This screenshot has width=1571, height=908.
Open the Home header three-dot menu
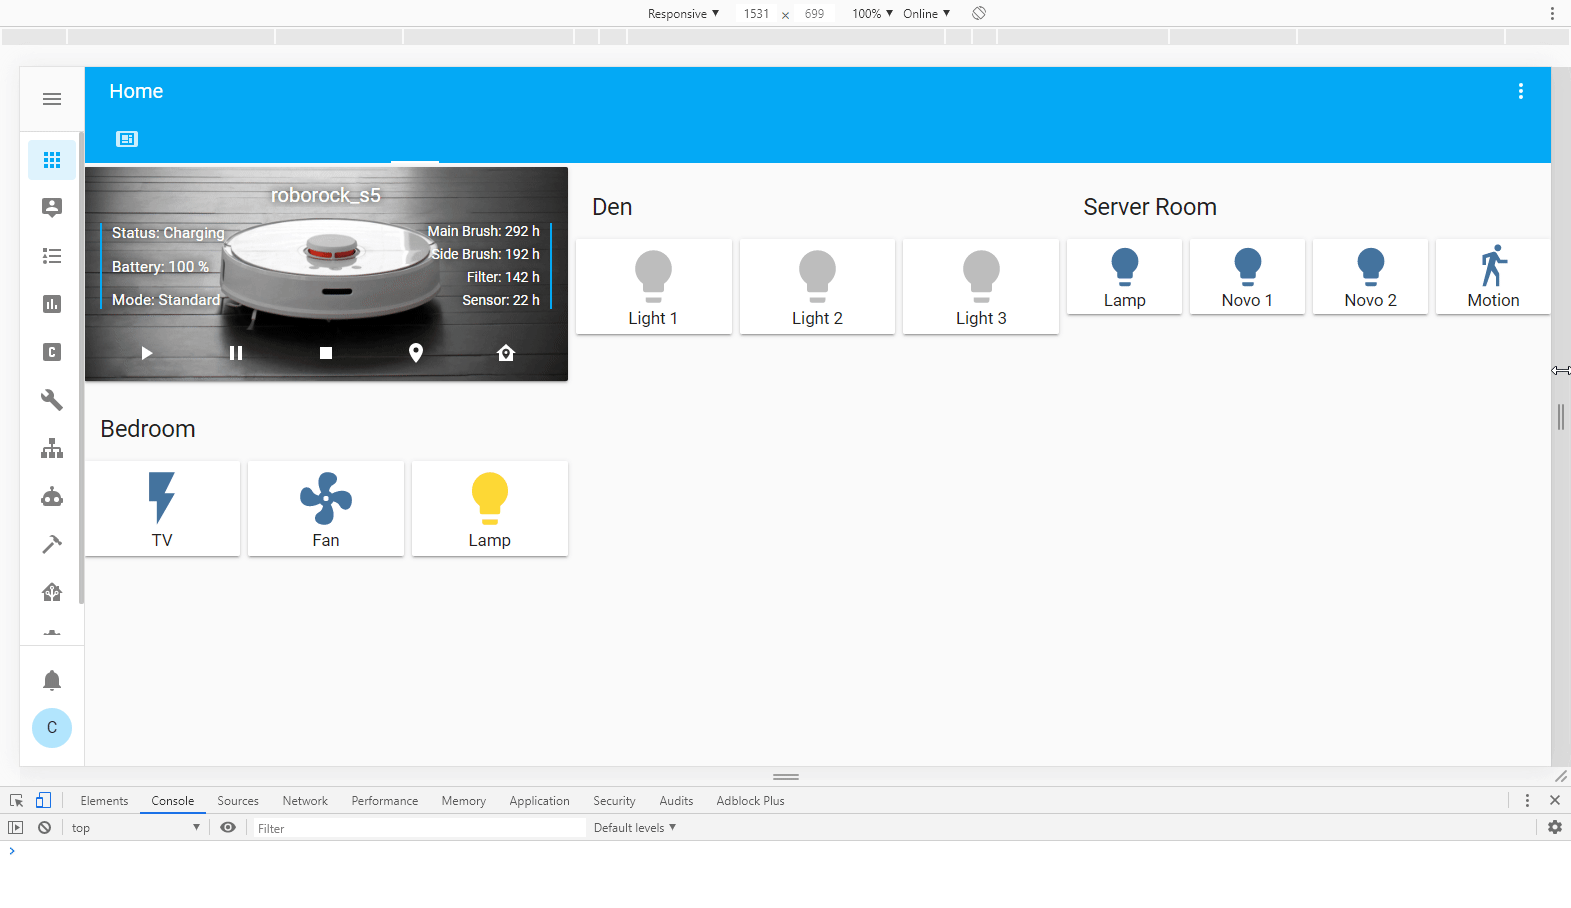click(x=1521, y=91)
